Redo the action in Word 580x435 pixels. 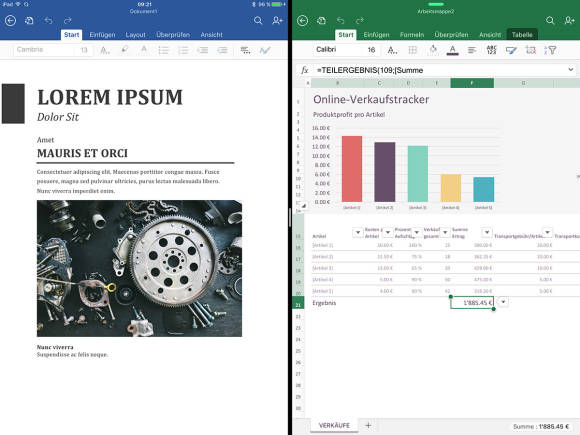pos(67,20)
